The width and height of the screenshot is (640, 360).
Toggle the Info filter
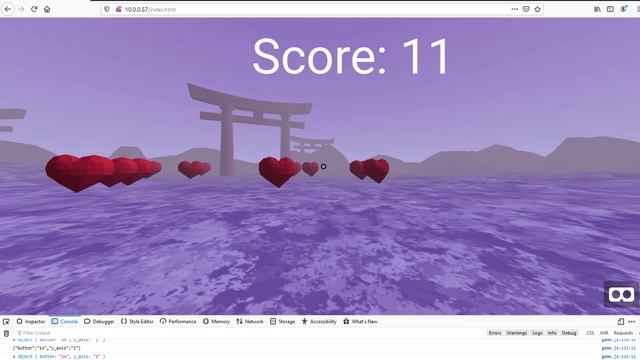pos(552,333)
